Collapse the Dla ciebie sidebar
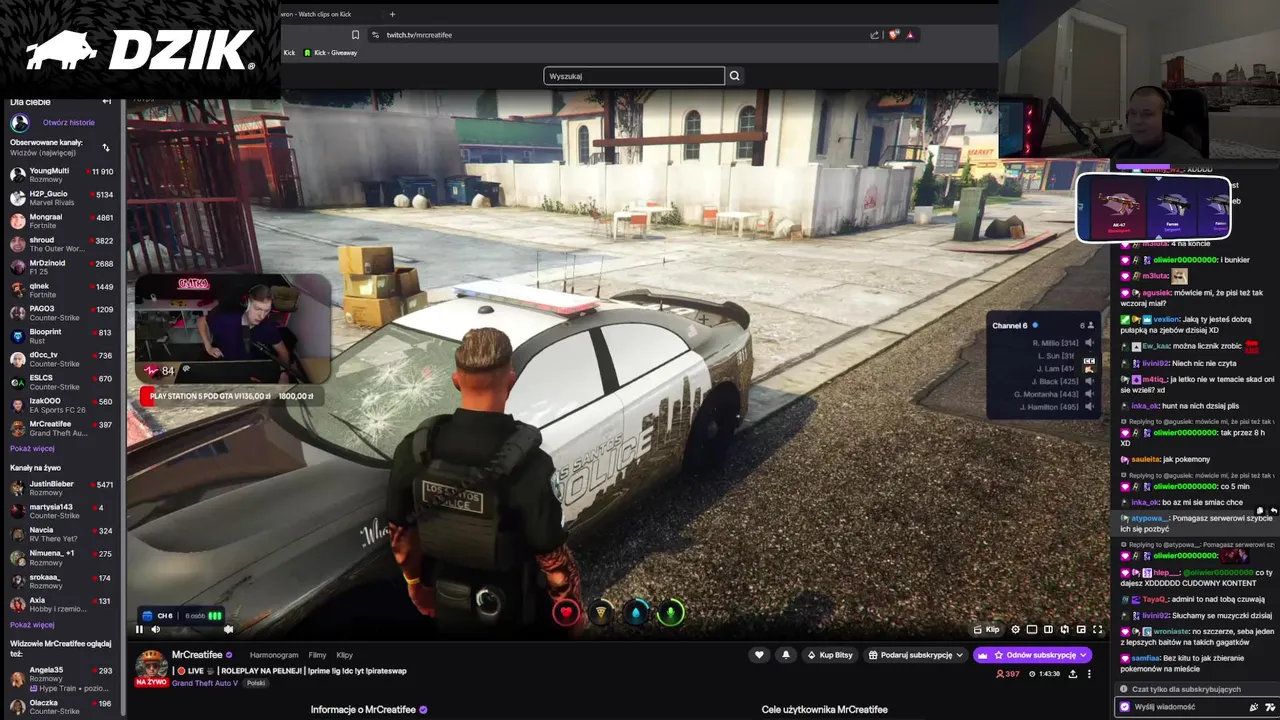Viewport: 1280px width, 720px height. 107,102
